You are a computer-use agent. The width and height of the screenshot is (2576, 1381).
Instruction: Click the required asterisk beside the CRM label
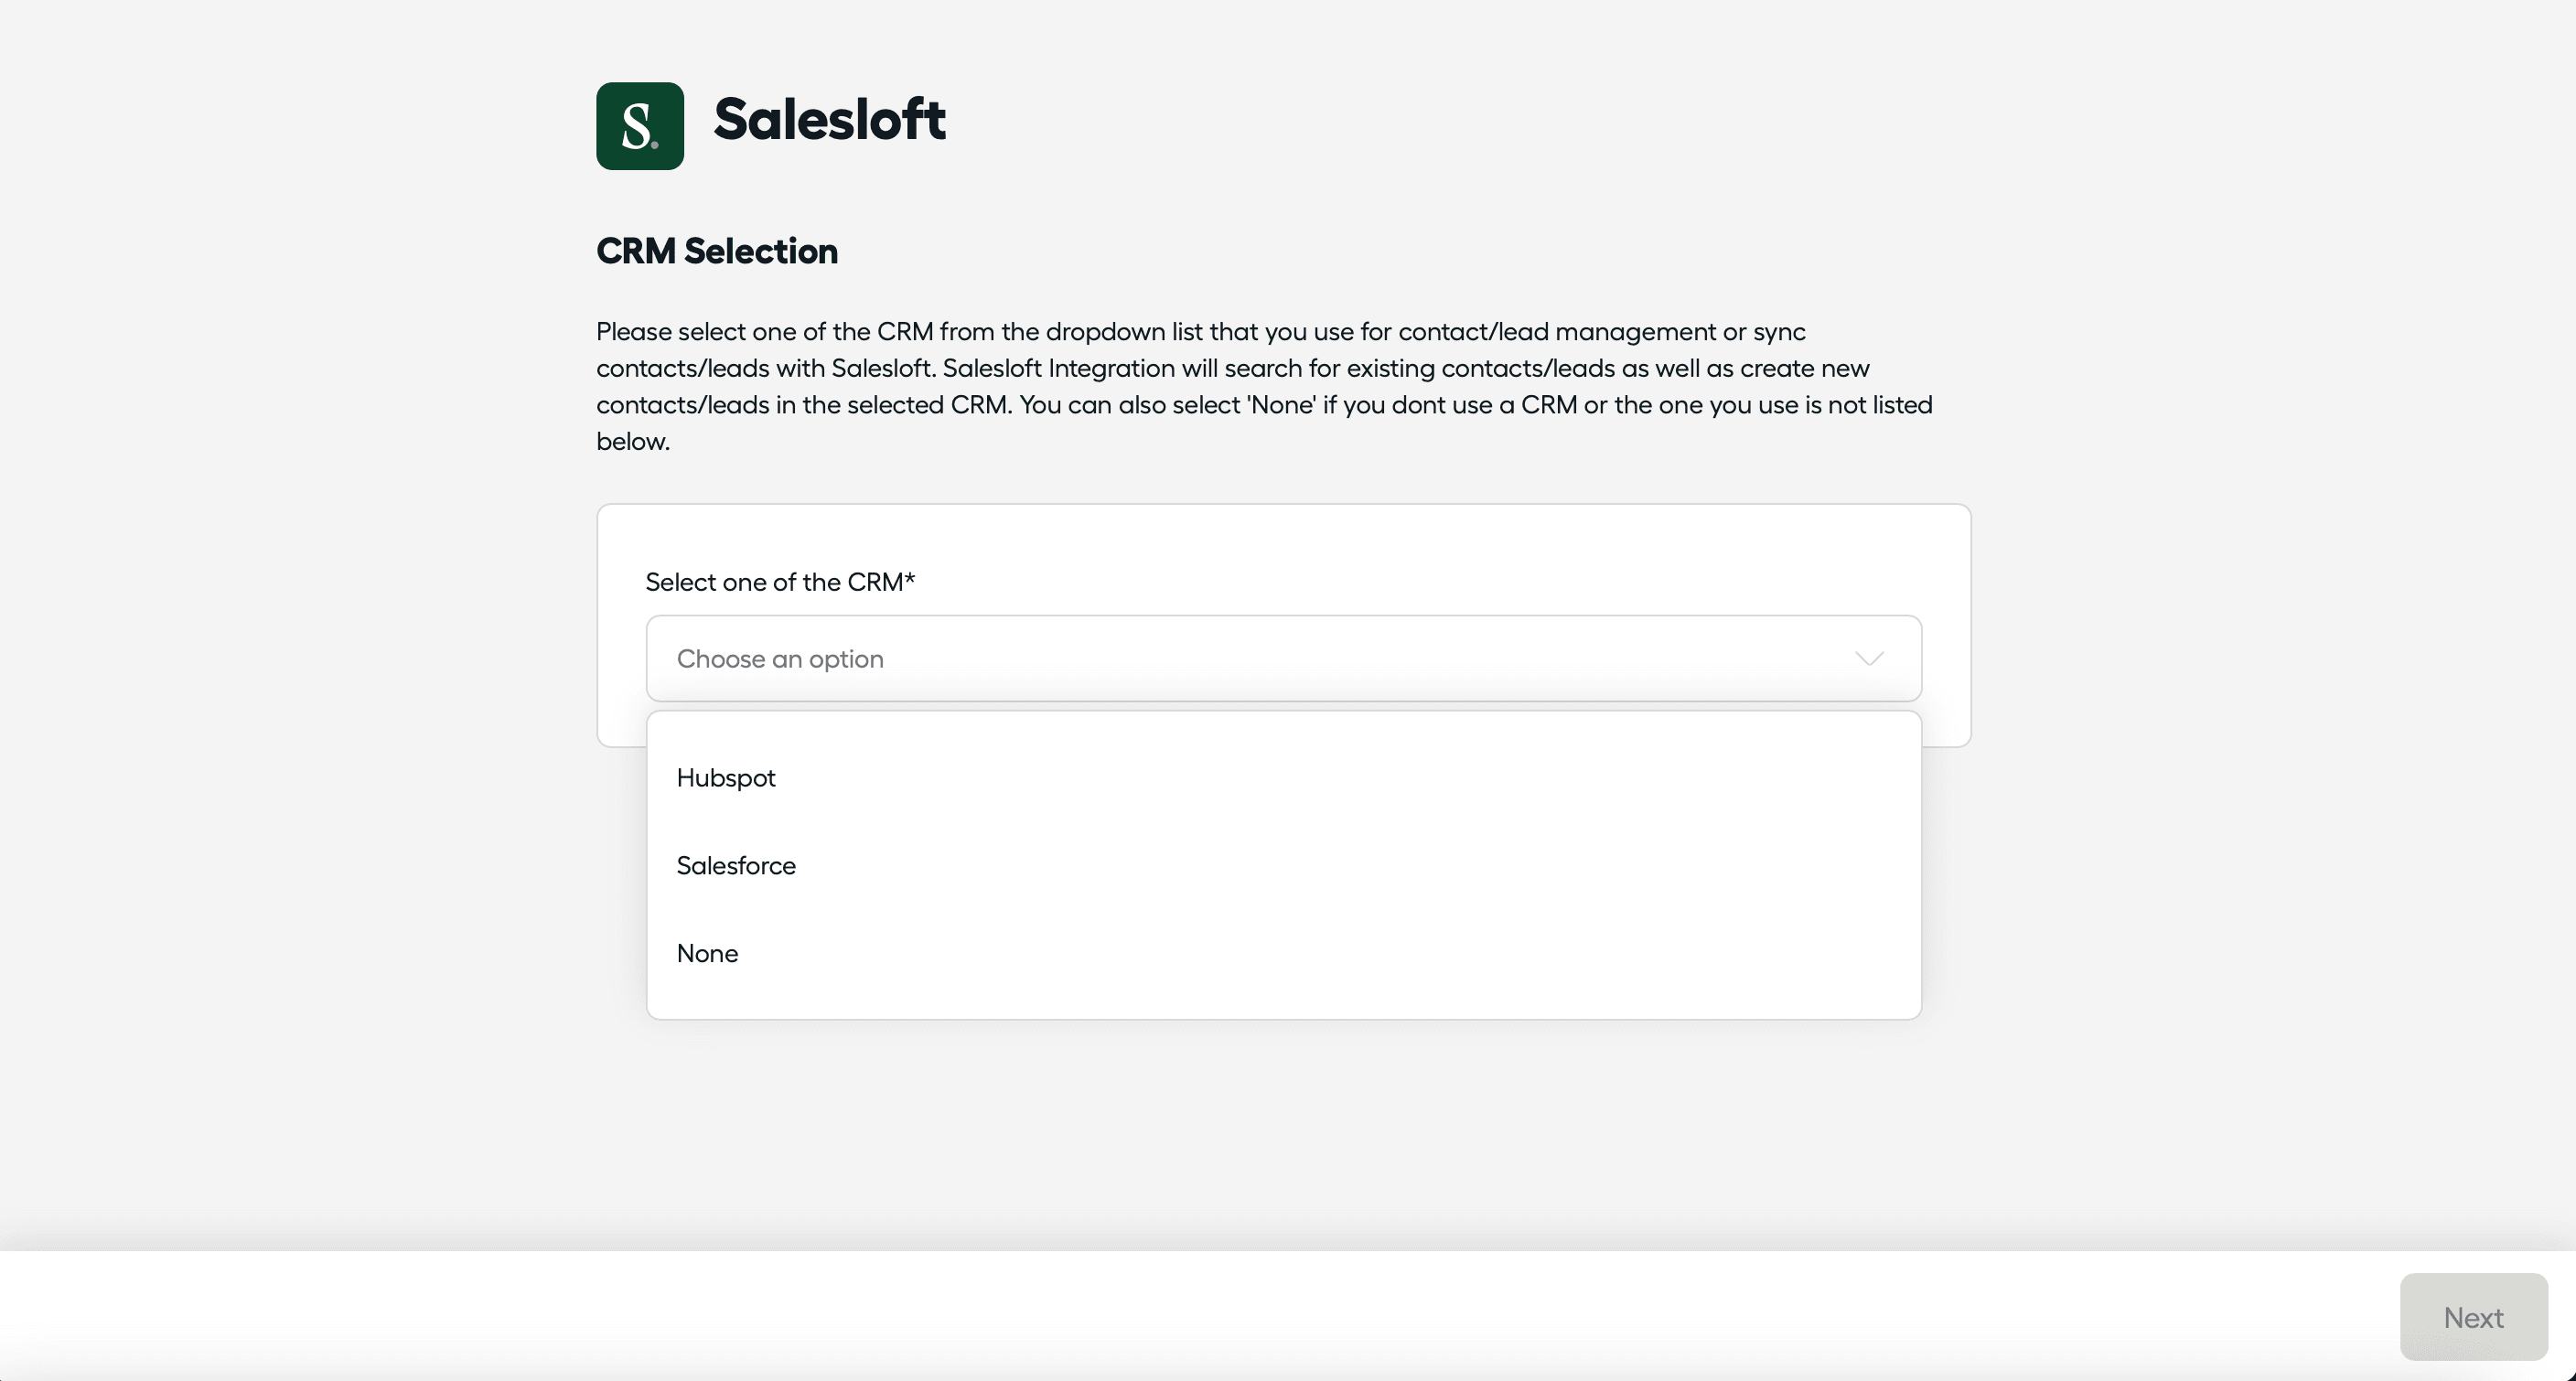[910, 579]
